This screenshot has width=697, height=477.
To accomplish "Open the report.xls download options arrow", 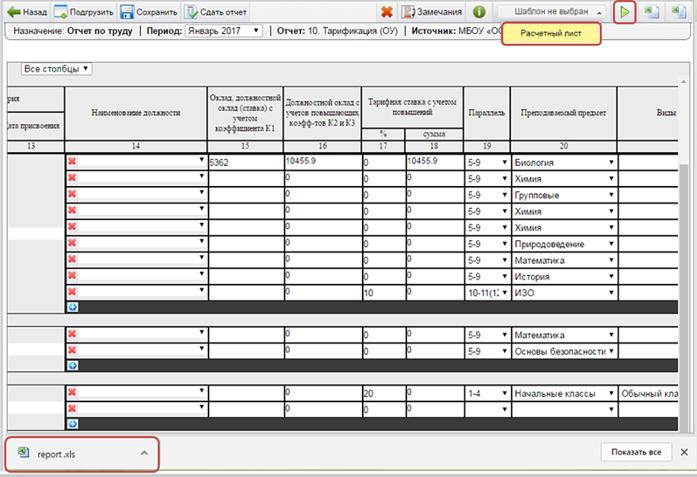I will (143, 453).
